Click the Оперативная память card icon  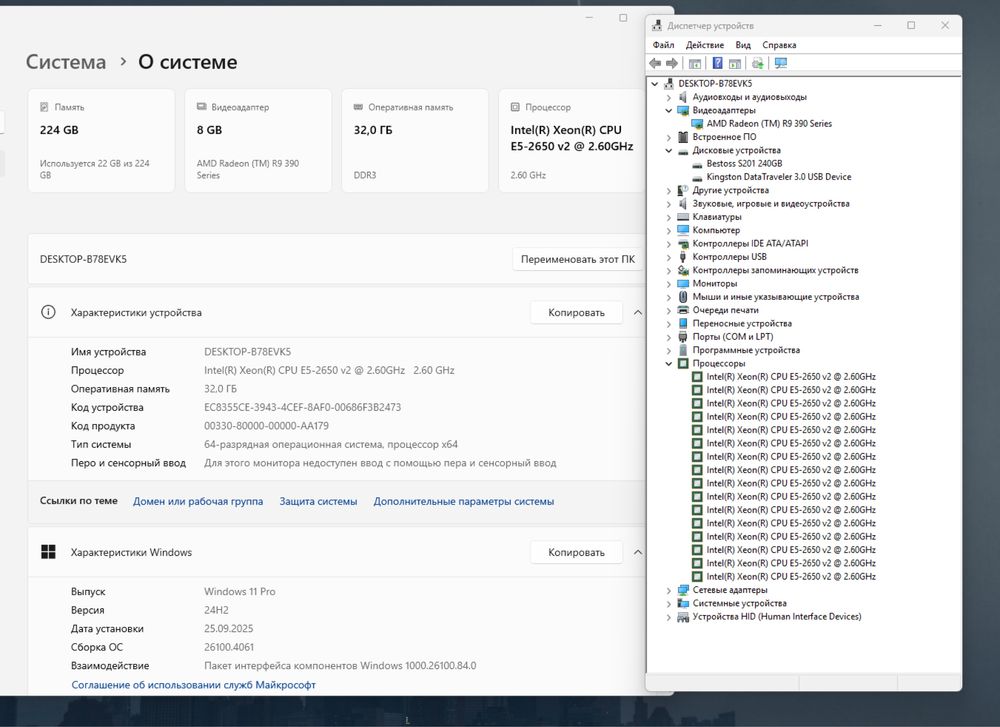click(x=358, y=107)
